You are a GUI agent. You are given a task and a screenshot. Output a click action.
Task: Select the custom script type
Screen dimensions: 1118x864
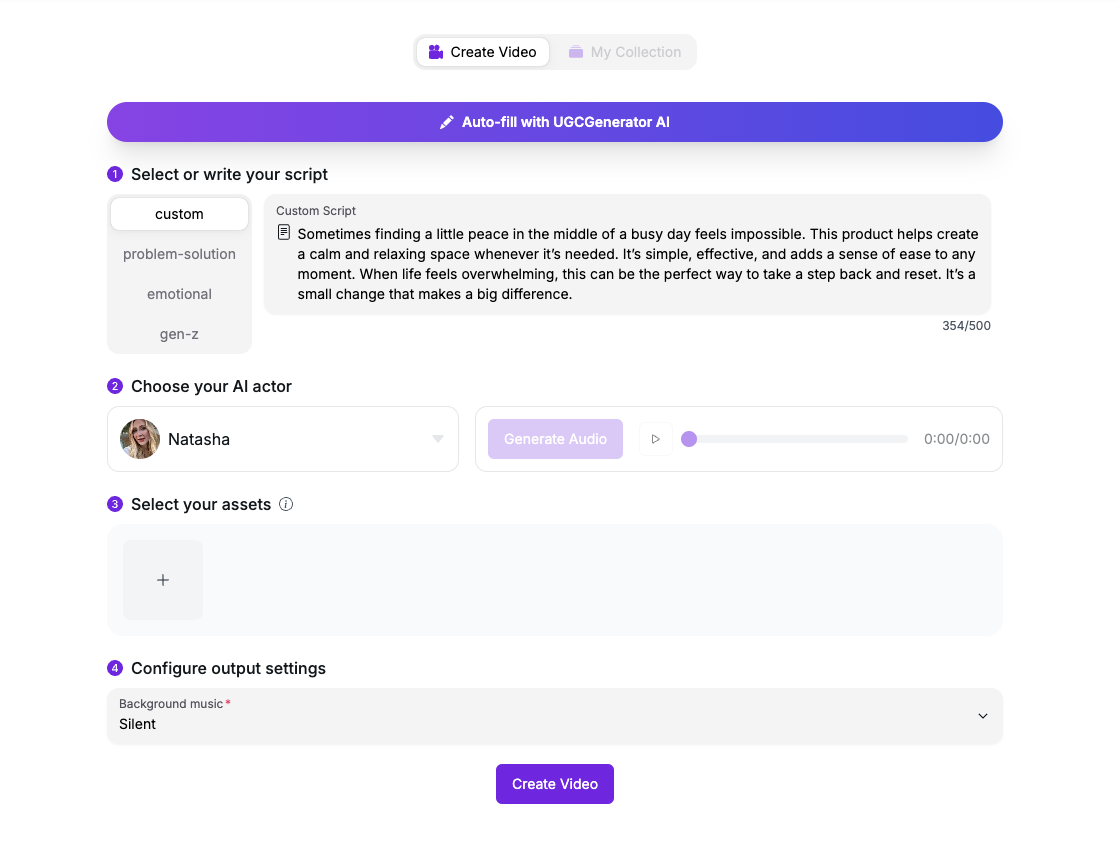tap(179, 214)
